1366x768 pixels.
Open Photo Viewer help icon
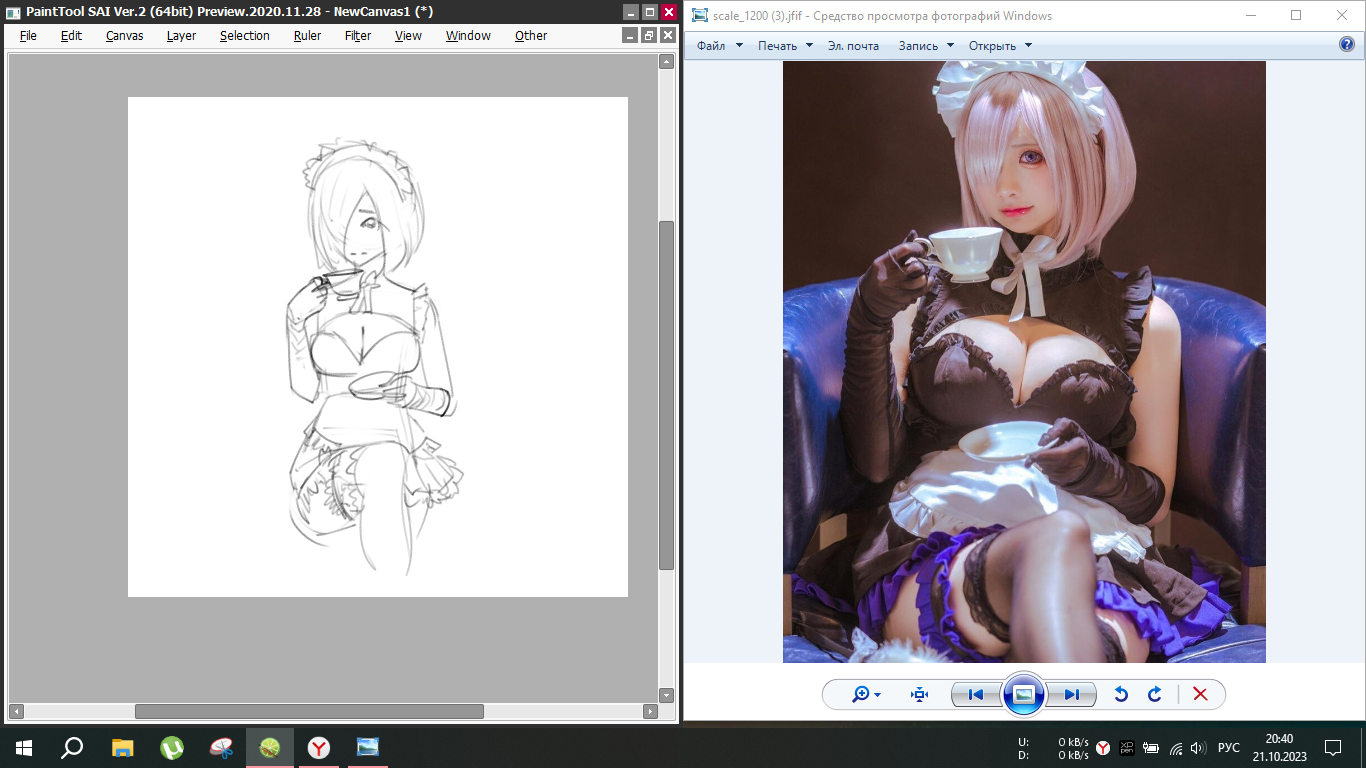point(1347,45)
